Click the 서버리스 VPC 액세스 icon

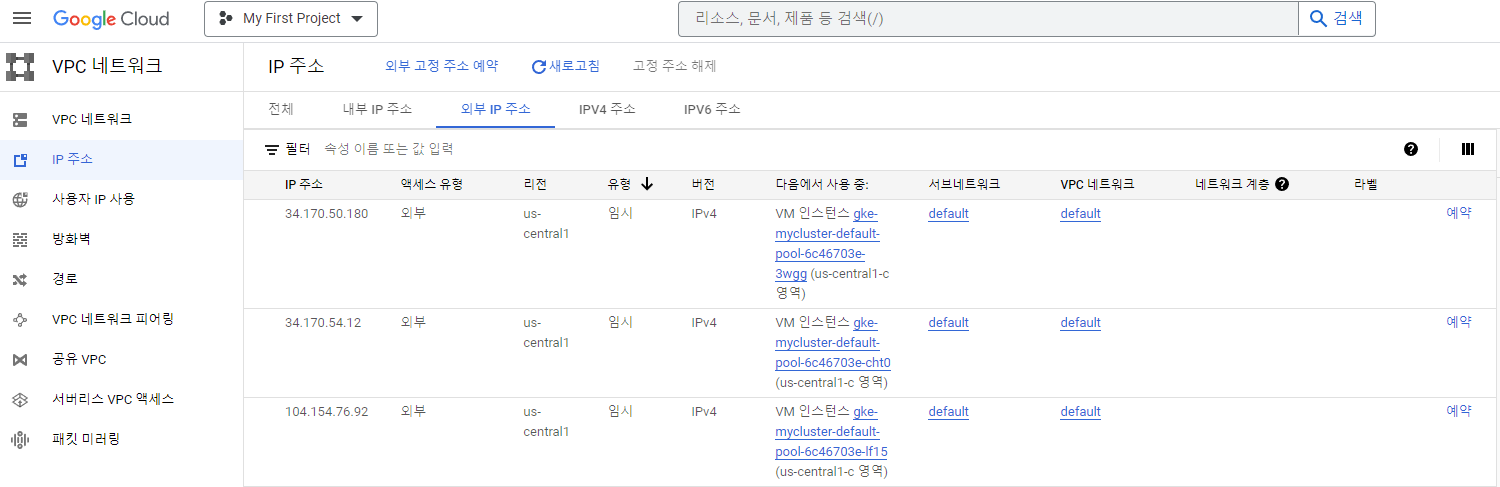pyautogui.click(x=19, y=400)
